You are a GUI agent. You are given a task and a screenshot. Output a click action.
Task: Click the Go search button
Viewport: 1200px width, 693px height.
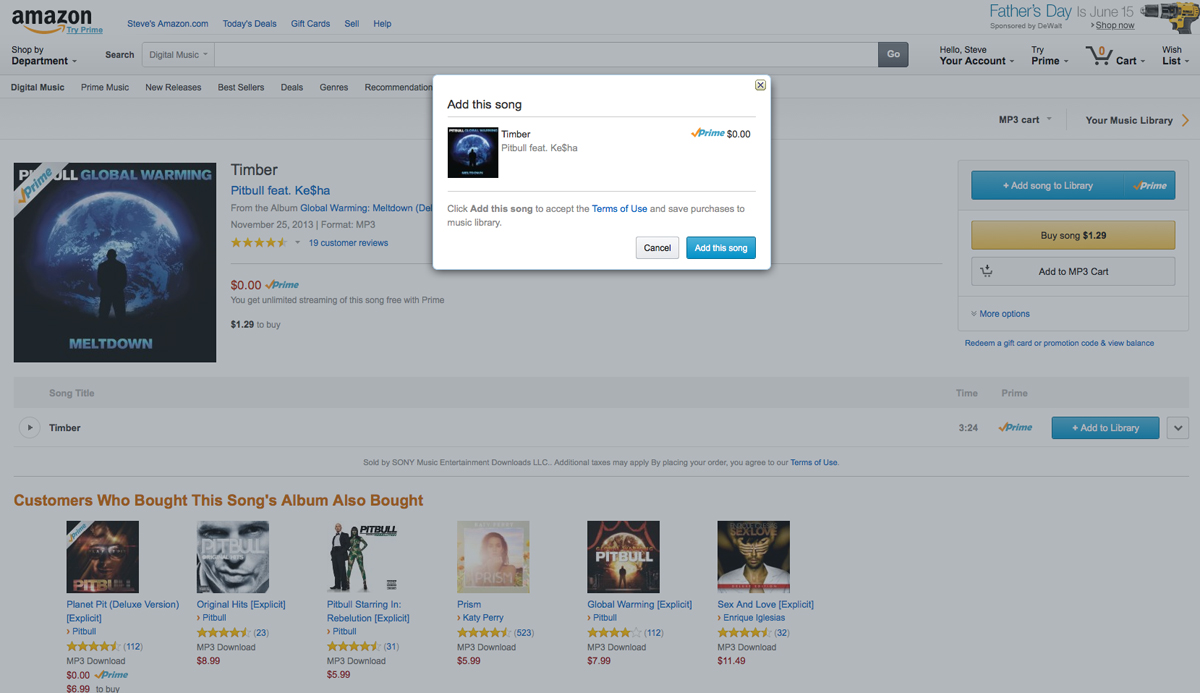[x=893, y=55]
